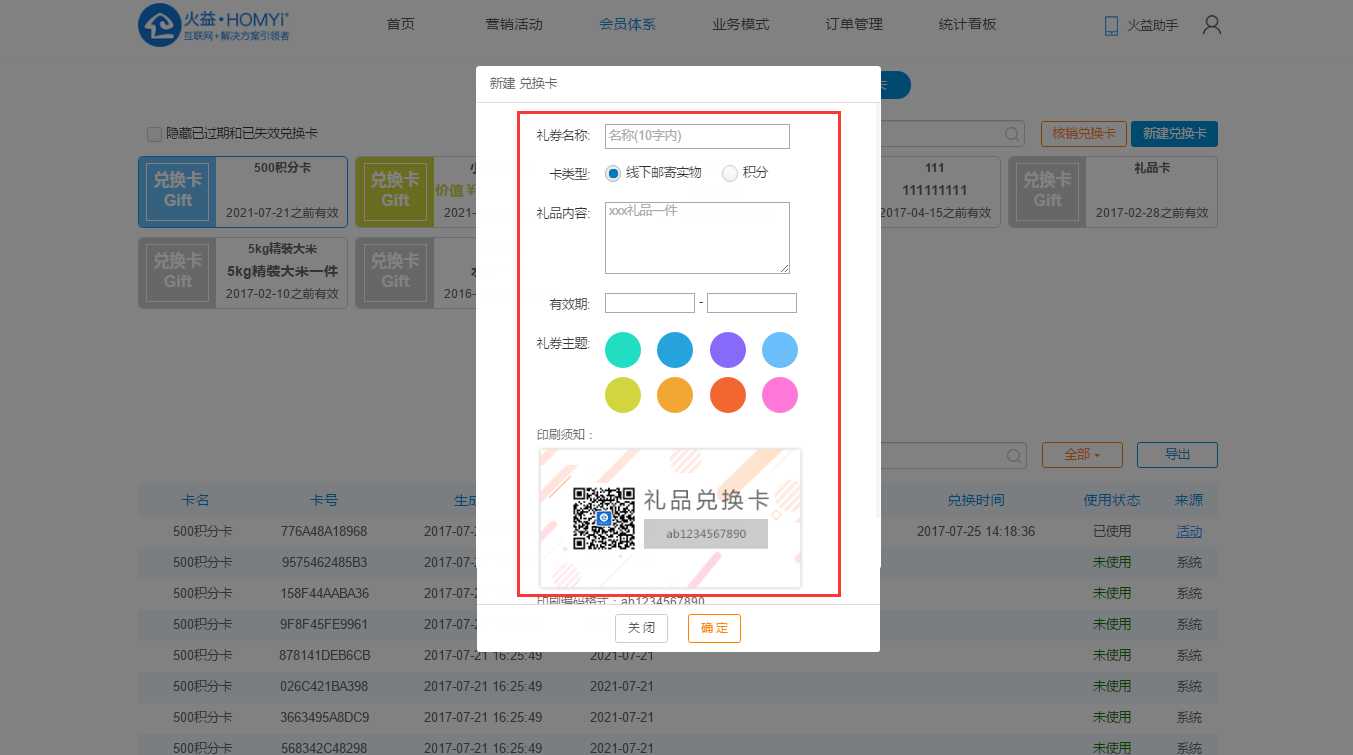The height and width of the screenshot is (755, 1353).
Task: Click the 确定 button
Action: click(714, 628)
